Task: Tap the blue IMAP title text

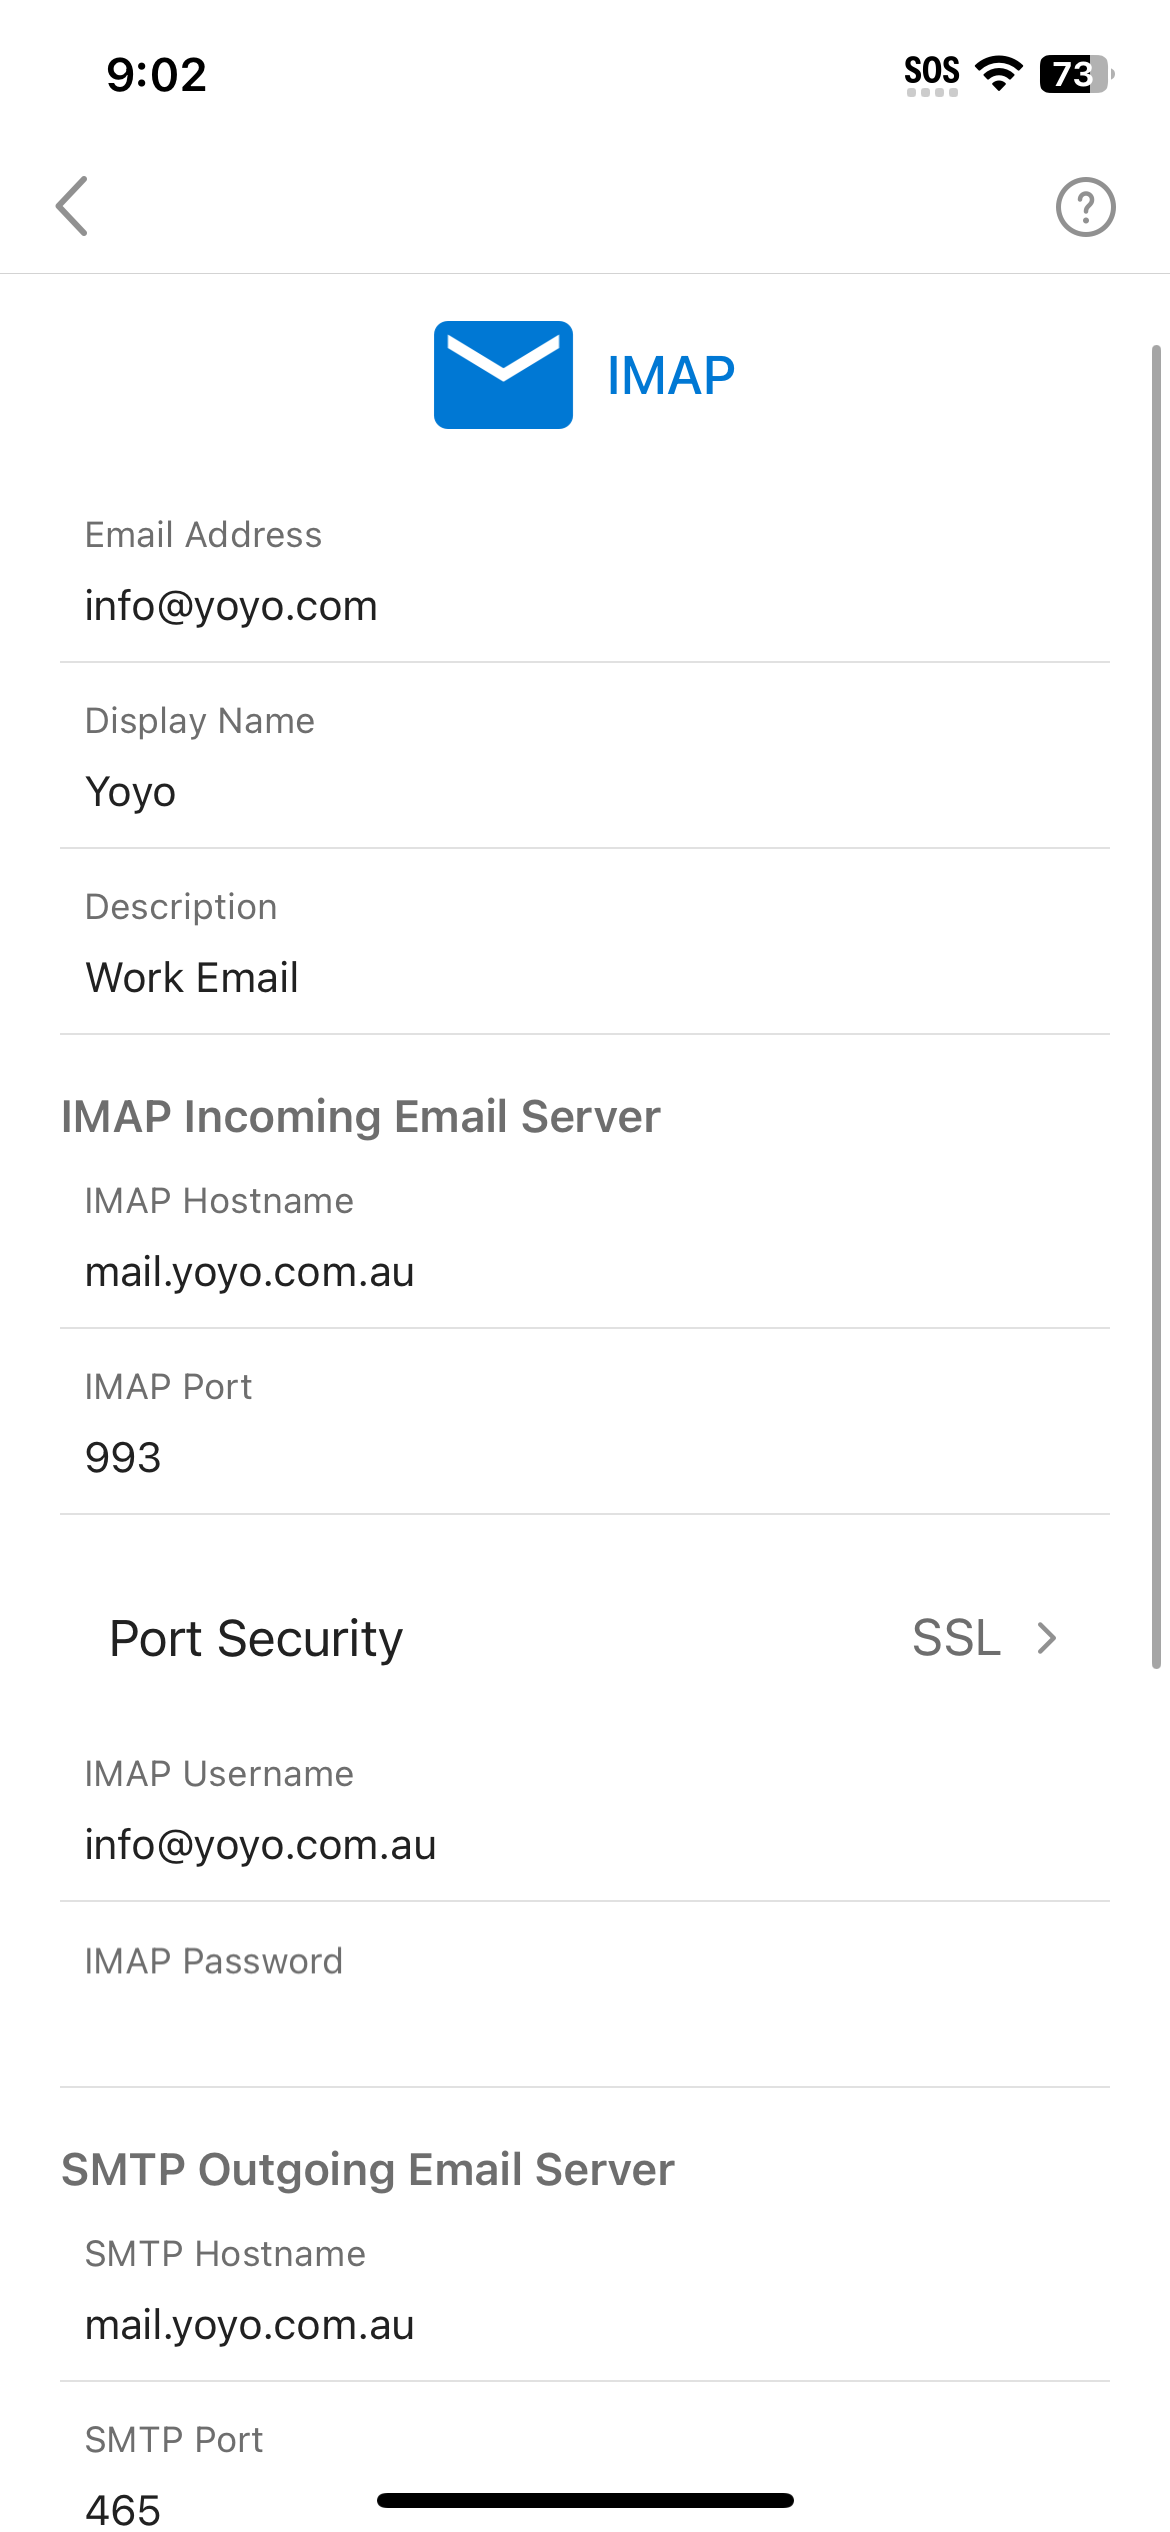Action: click(x=671, y=376)
